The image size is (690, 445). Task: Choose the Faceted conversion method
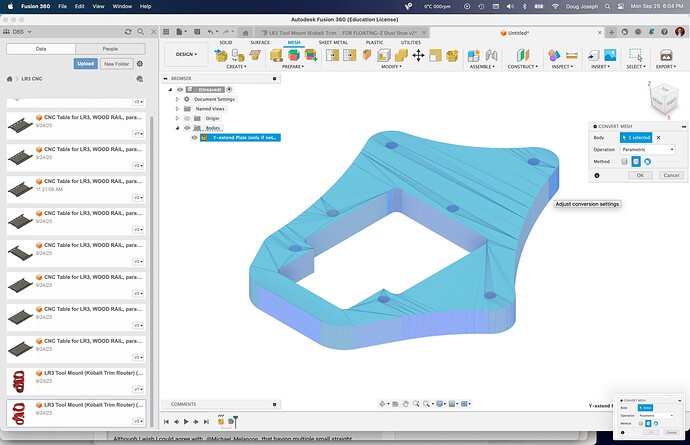coord(624,162)
